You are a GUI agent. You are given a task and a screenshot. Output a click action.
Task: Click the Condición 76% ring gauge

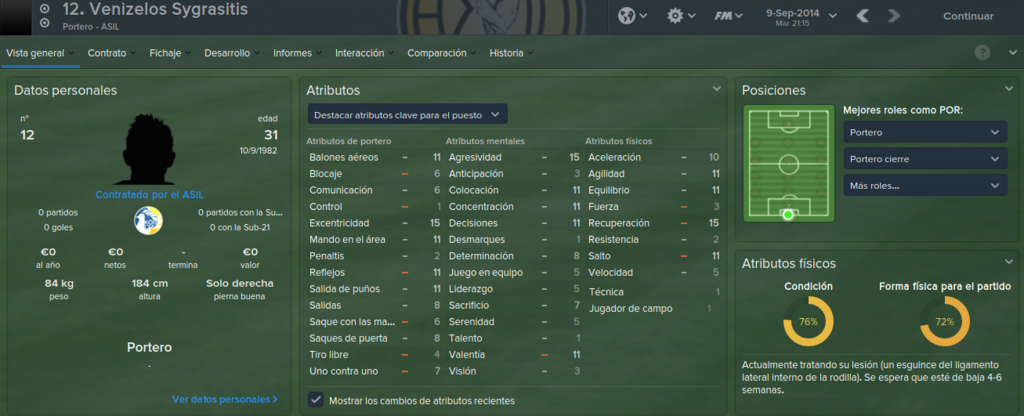pyautogui.click(x=808, y=321)
